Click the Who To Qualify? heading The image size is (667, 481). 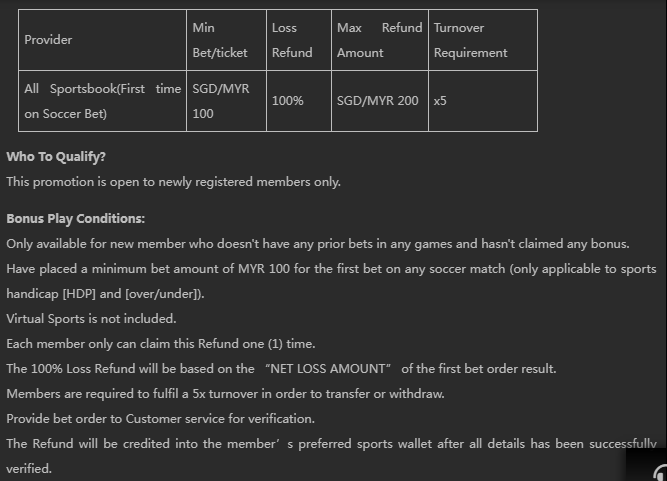pos(56,157)
